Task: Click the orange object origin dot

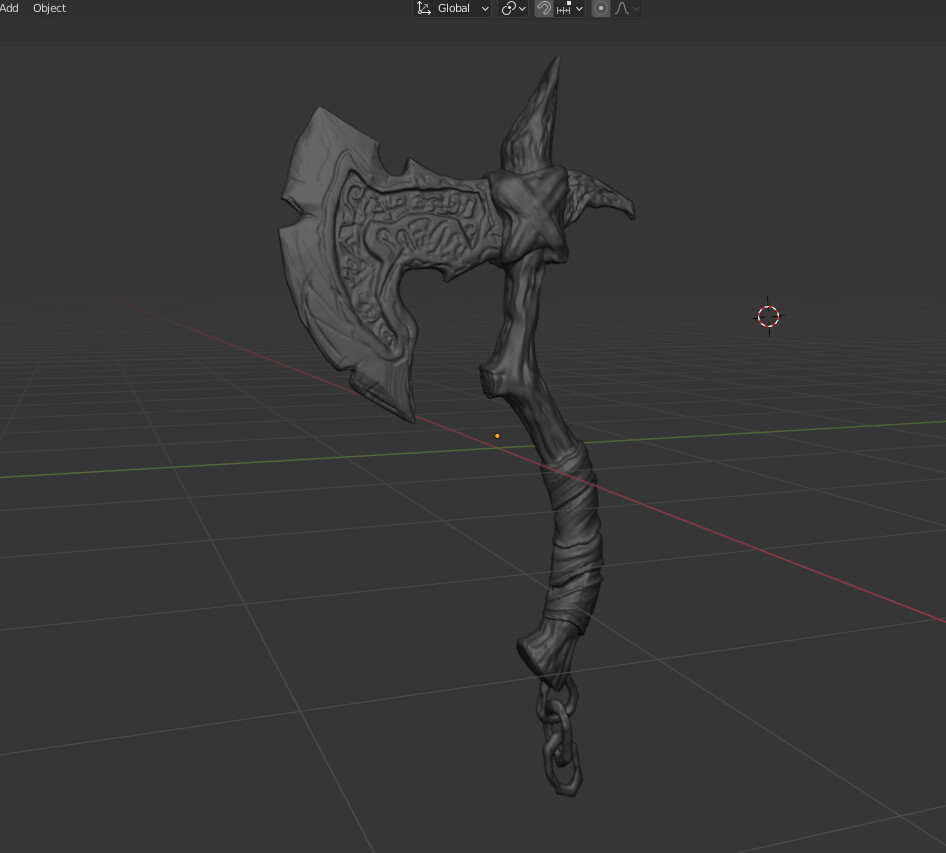Action: [x=497, y=435]
